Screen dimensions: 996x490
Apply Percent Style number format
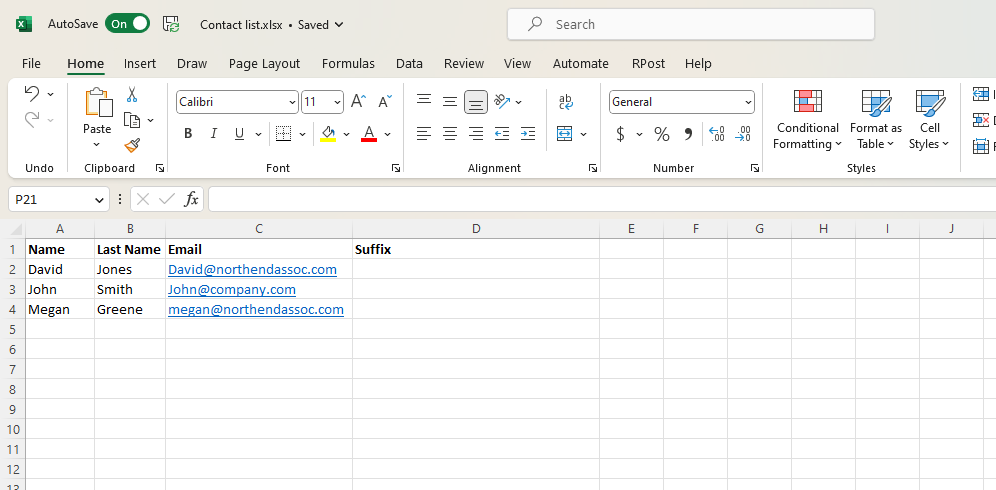661,134
